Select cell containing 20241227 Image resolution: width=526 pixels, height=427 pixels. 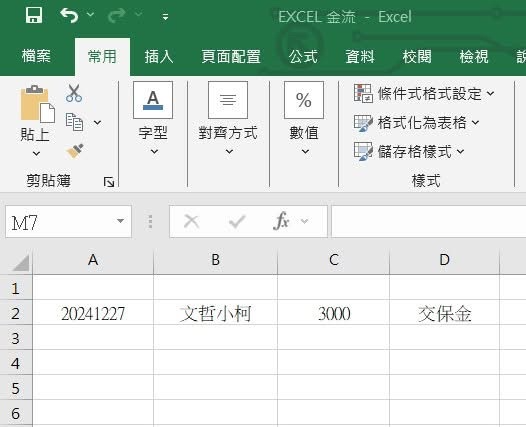tap(93, 313)
